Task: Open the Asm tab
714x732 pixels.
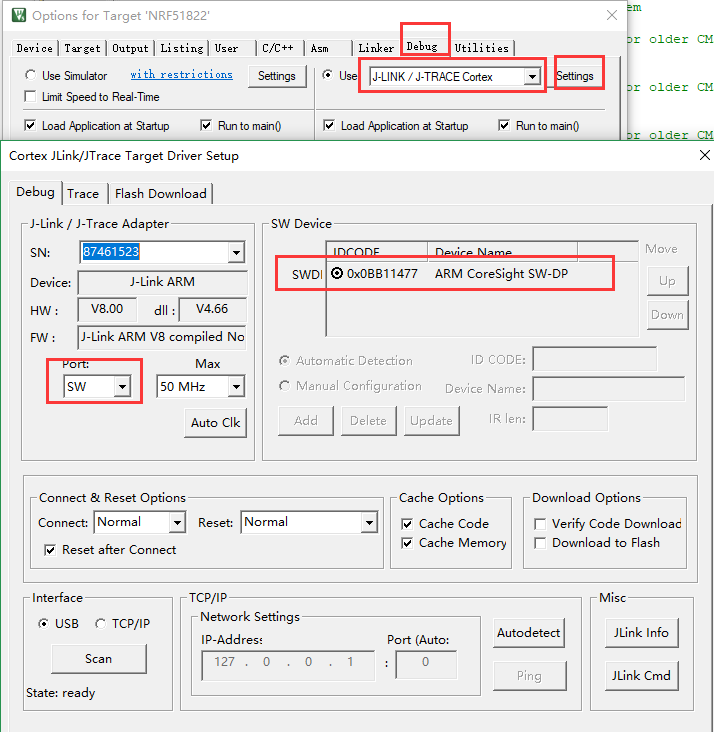Action: [320, 48]
